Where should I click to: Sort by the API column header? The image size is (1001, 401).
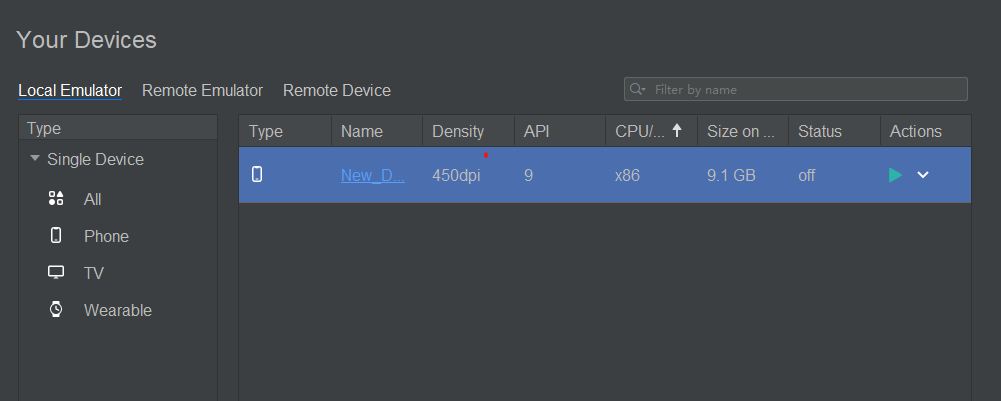click(x=560, y=131)
